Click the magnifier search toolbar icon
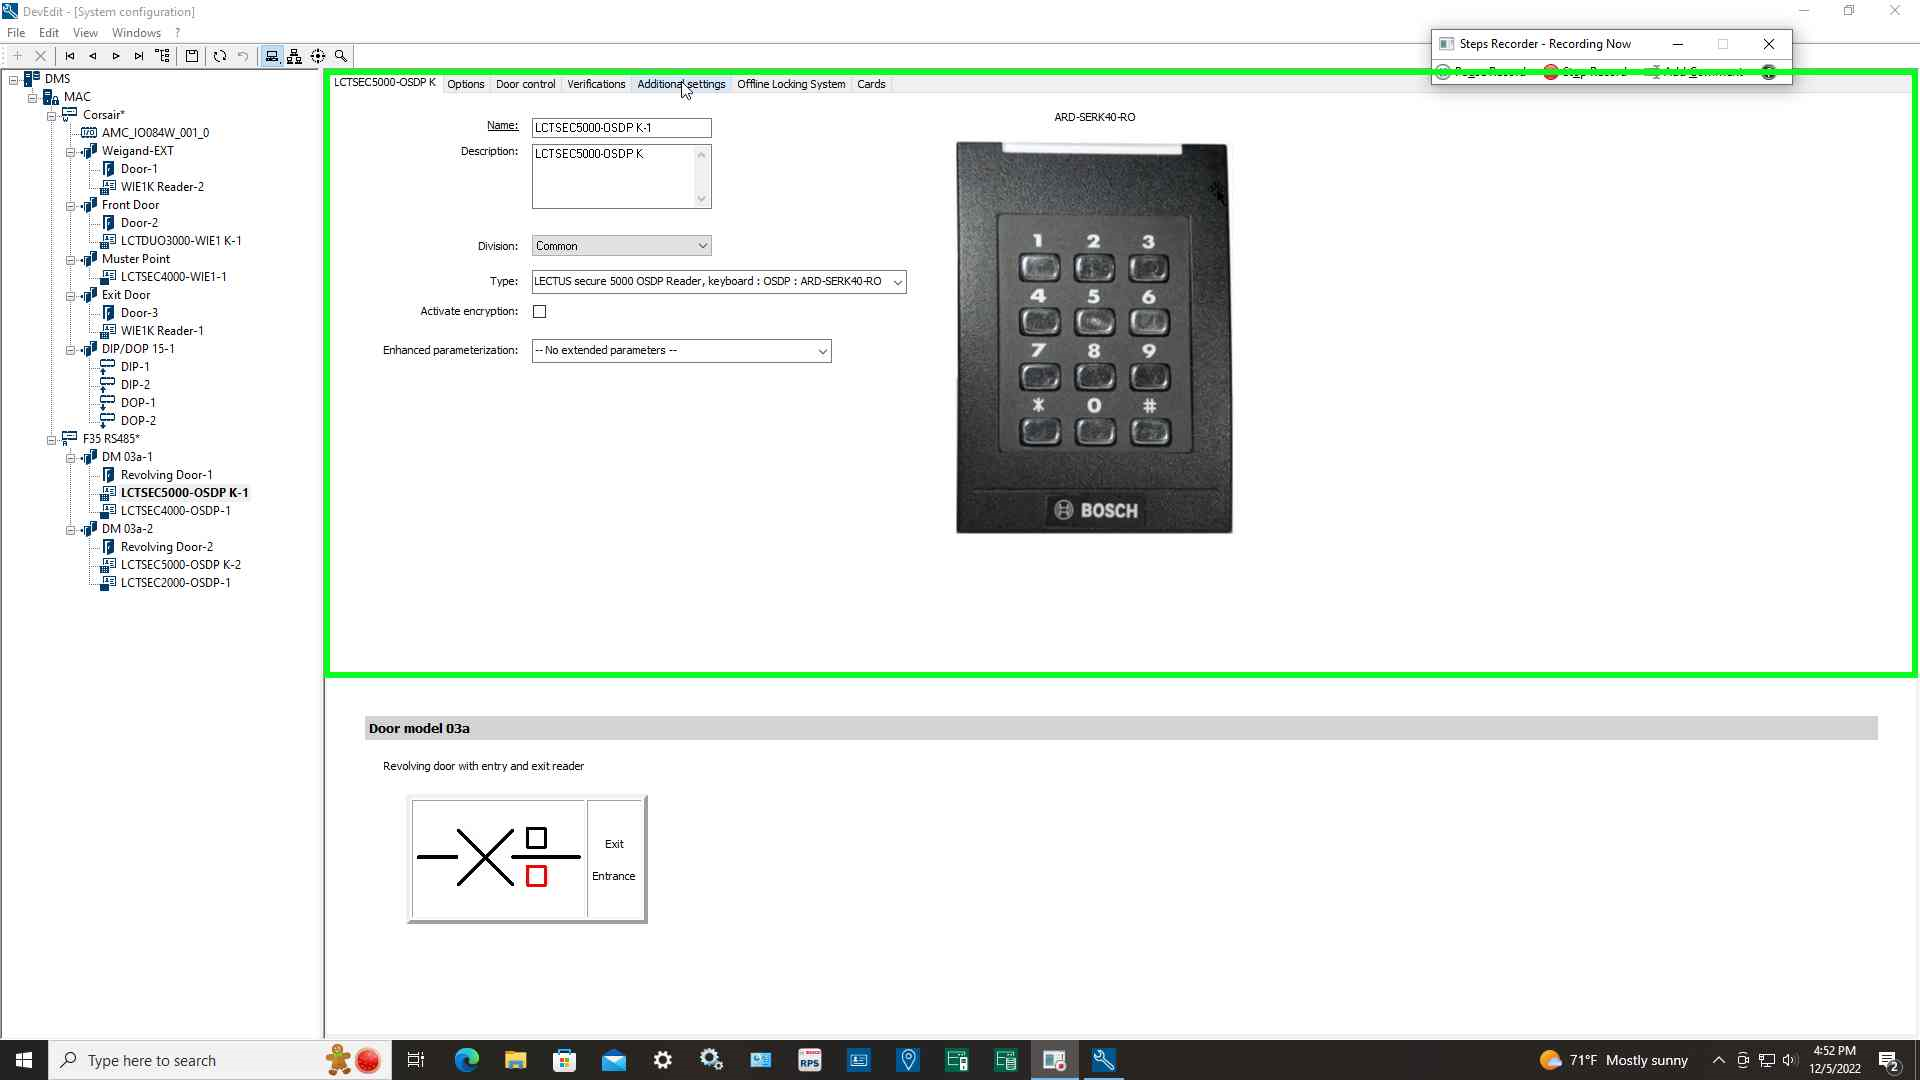The height and width of the screenshot is (1080, 1920). pos(341,56)
